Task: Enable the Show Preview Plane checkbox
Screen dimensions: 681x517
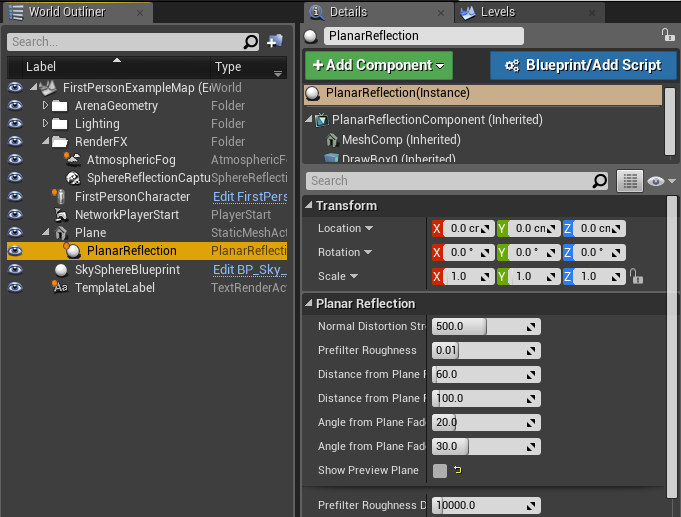Action: (x=440, y=471)
